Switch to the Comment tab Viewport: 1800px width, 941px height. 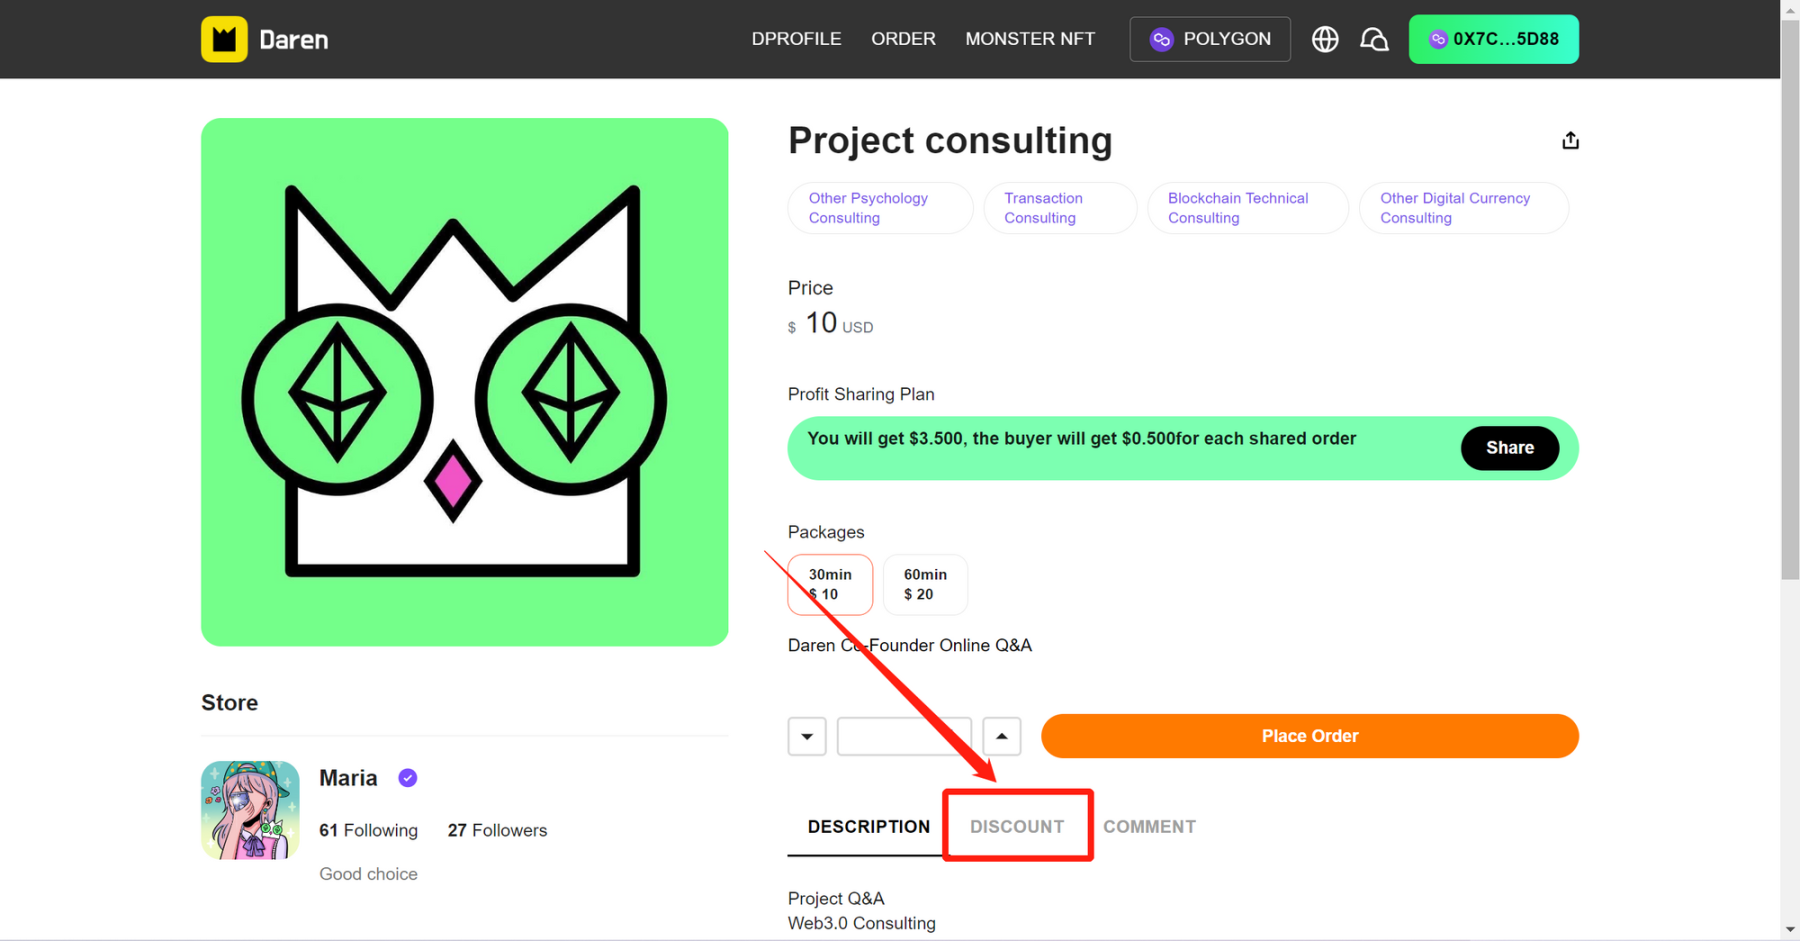(x=1149, y=826)
